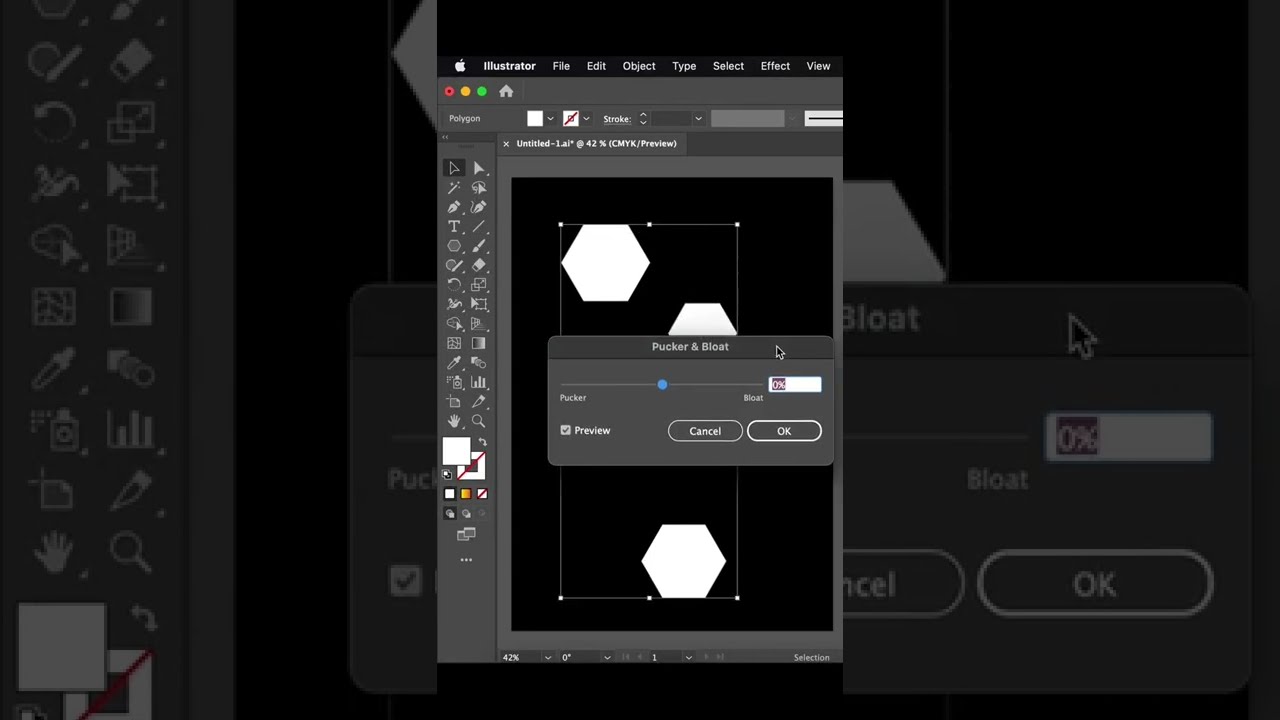
Task: Click the large fill color swatch in toolbox
Action: [456, 451]
